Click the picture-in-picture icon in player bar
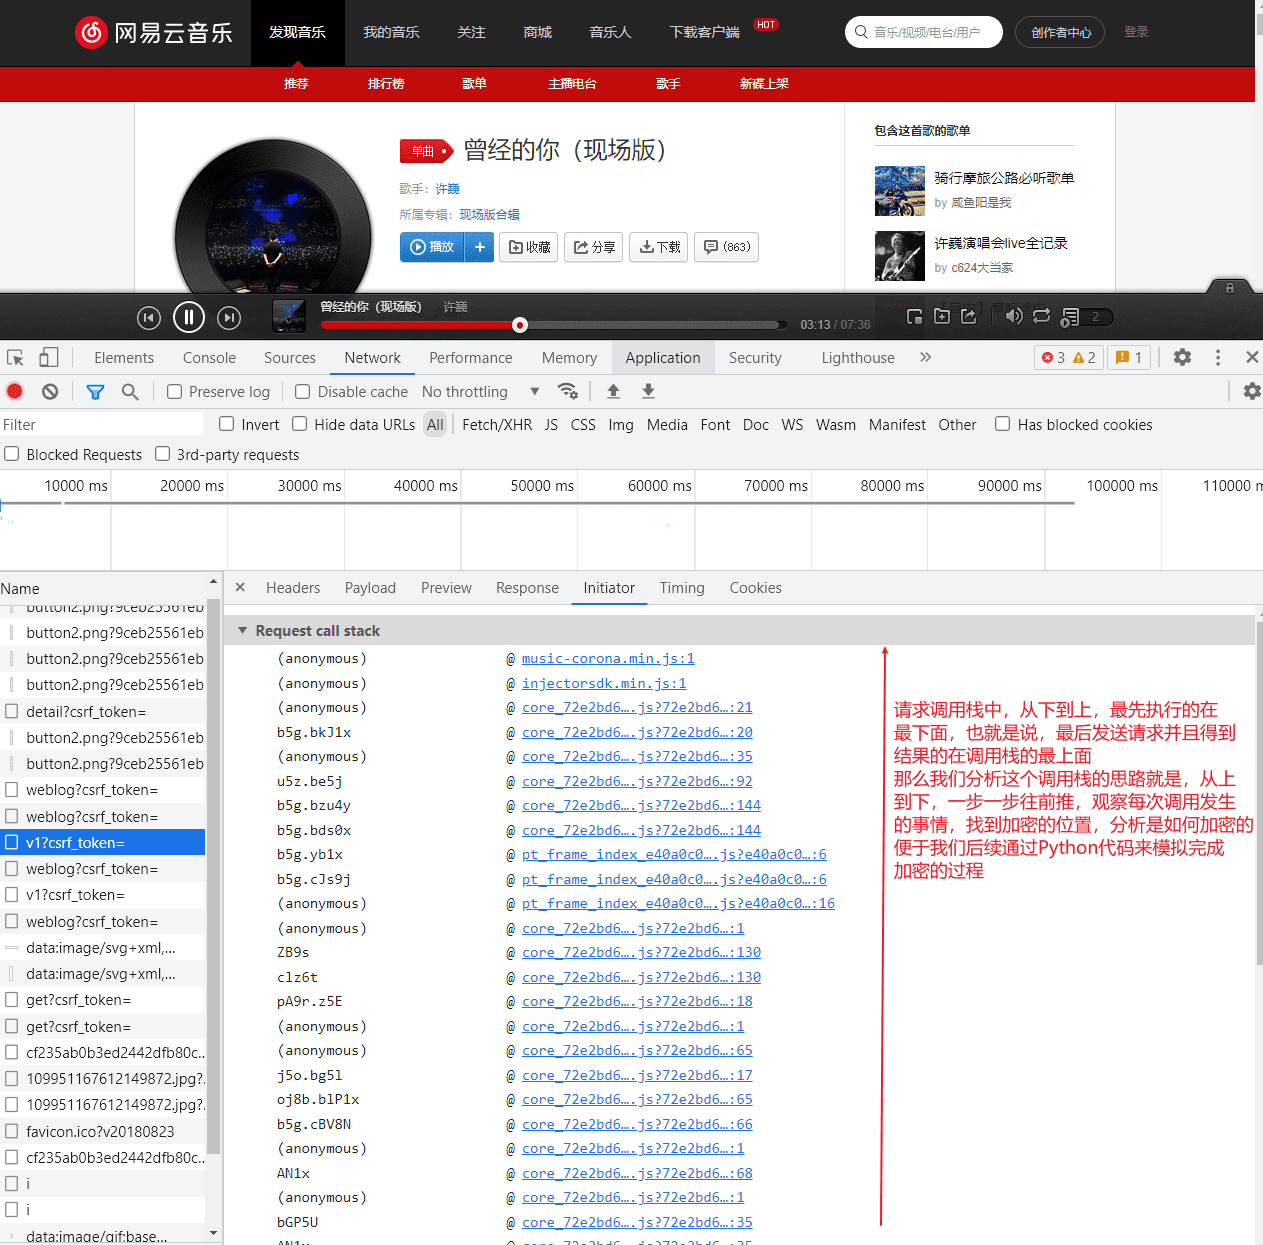This screenshot has width=1263, height=1245. [x=914, y=316]
